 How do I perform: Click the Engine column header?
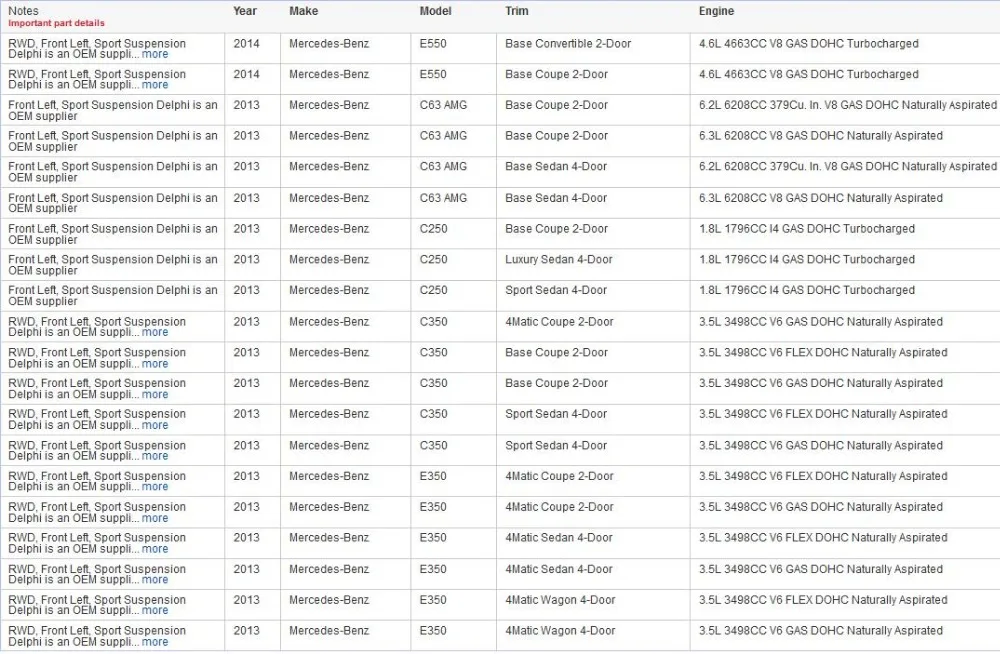(x=716, y=11)
